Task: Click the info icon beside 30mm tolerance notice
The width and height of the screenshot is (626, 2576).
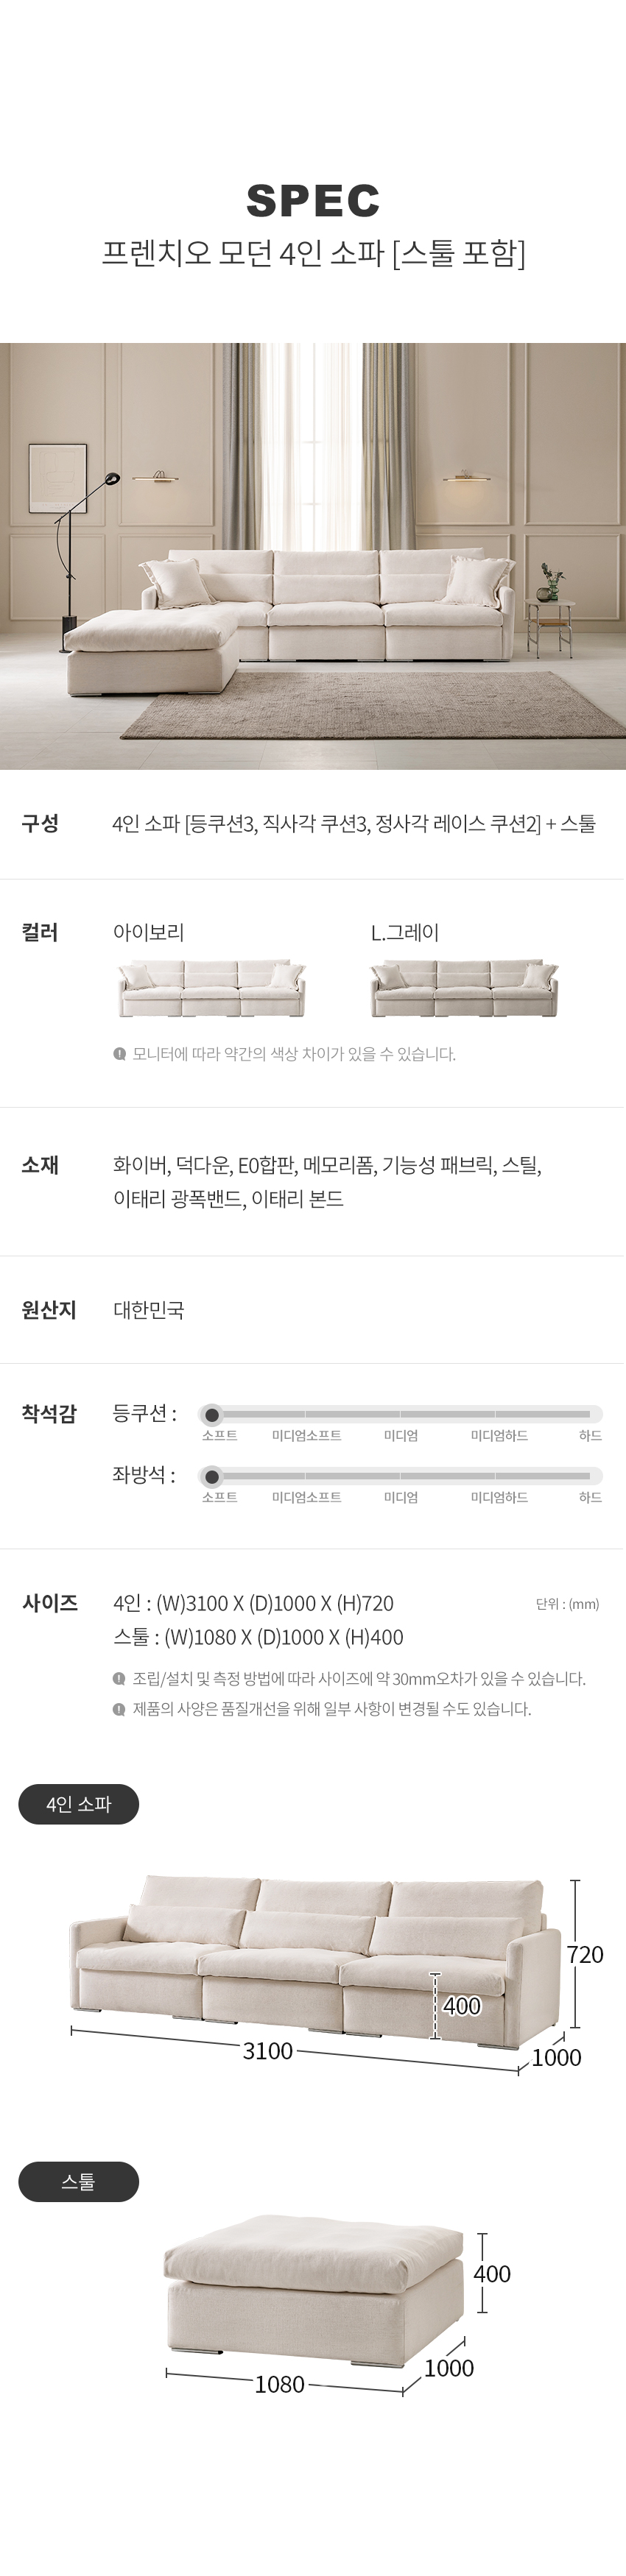Action: pos(120,1678)
